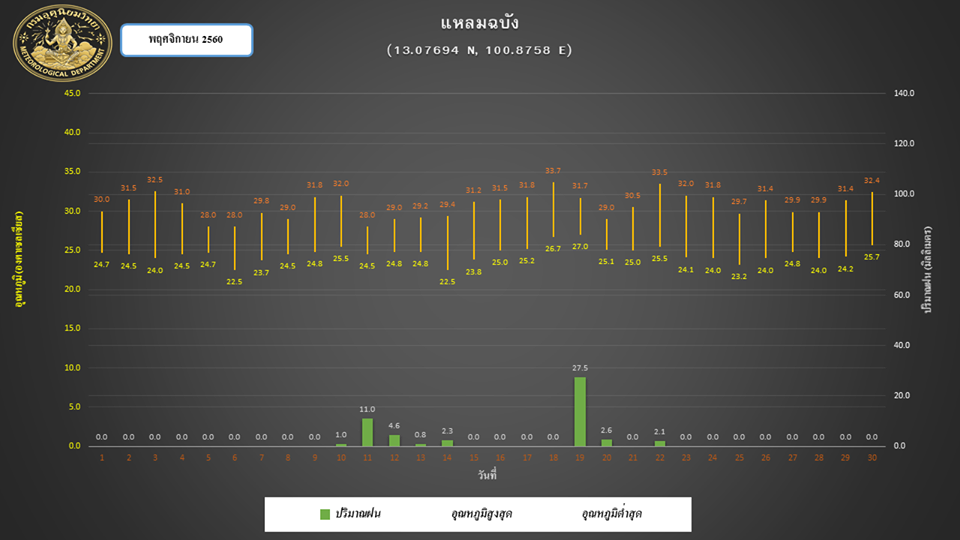Click the 32.5 maximum temperature label
This screenshot has width=960, height=540.
155,180
